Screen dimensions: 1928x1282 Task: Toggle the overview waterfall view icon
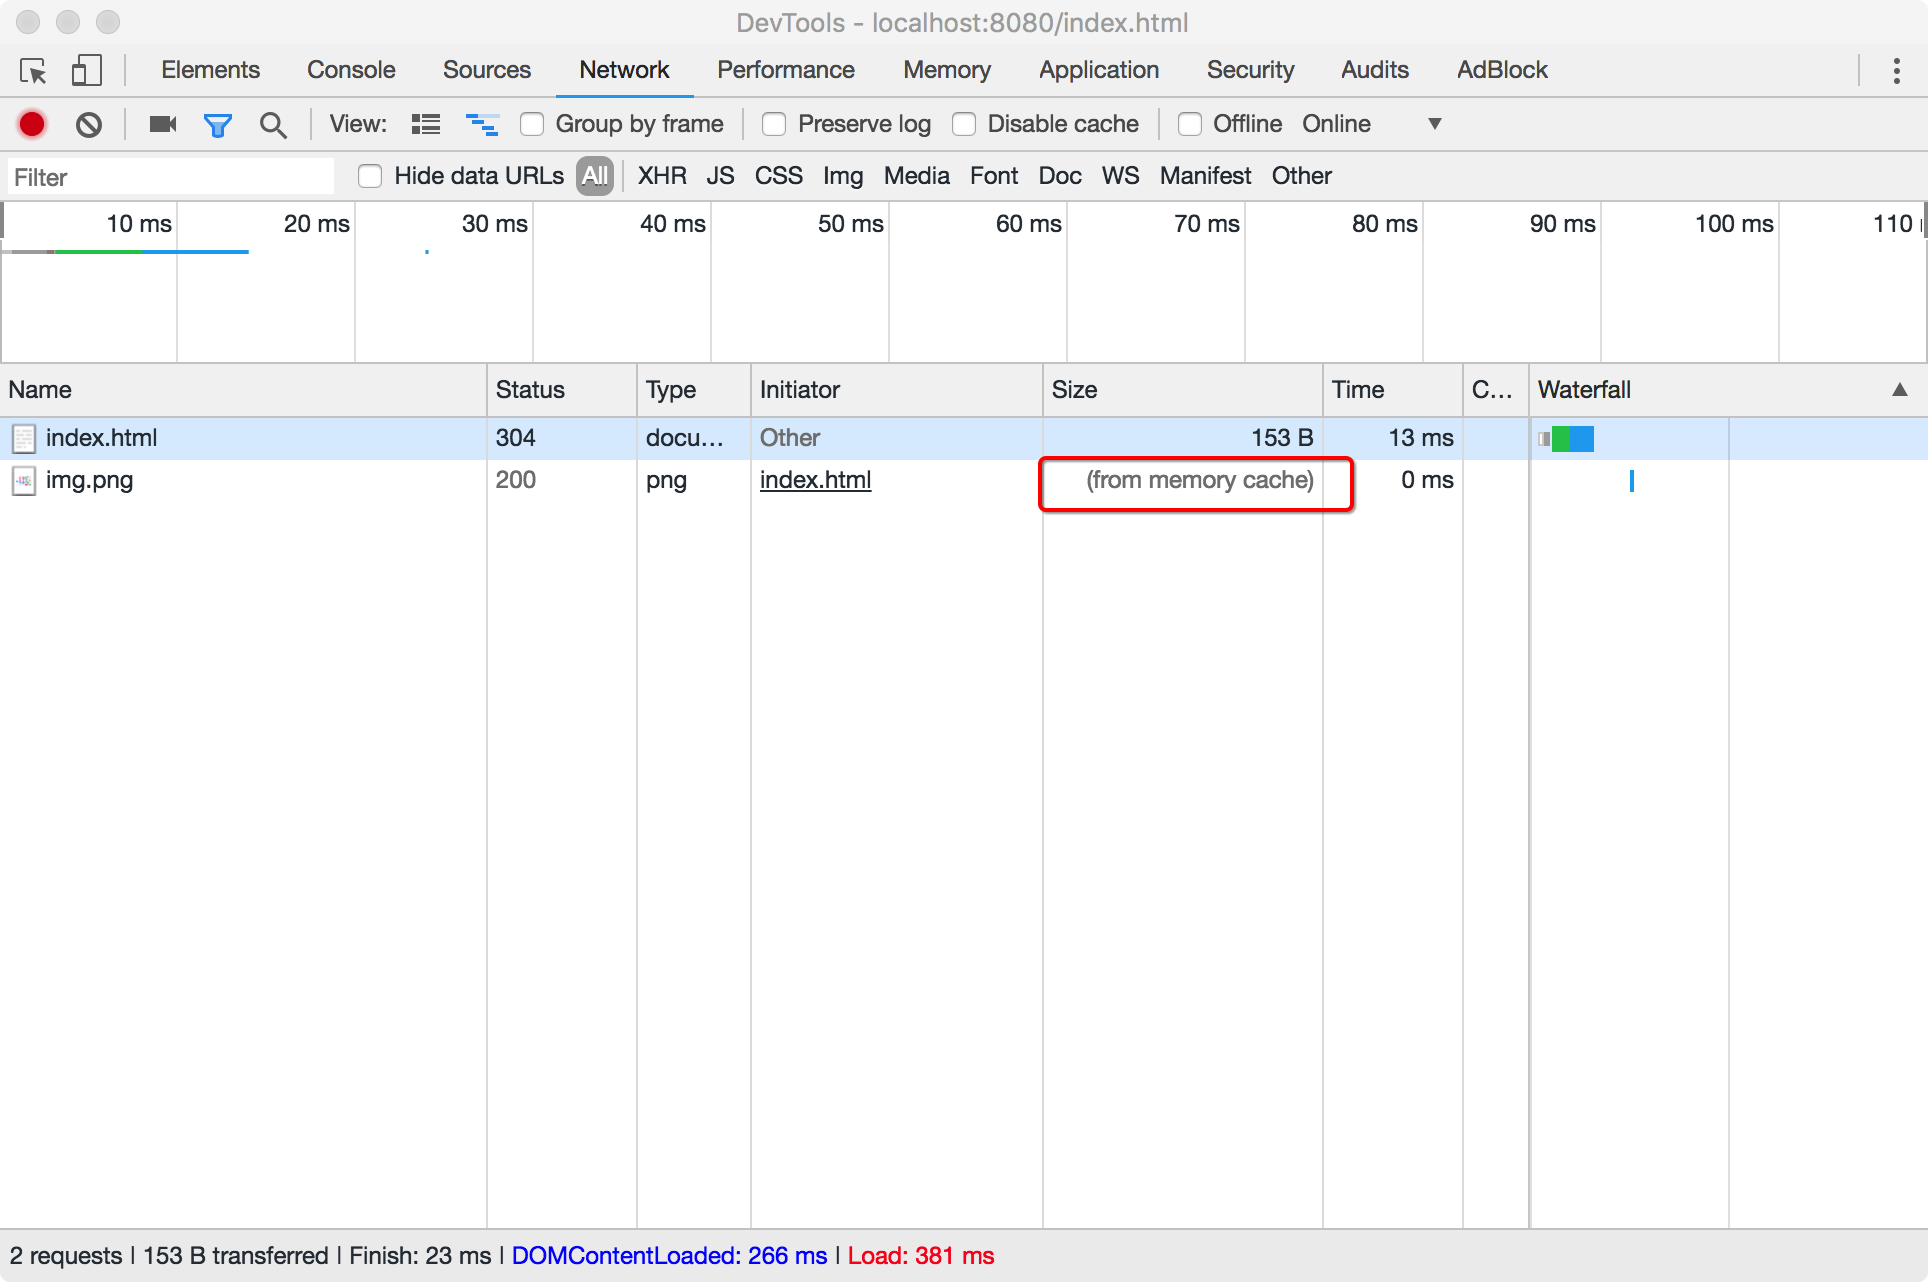click(x=482, y=124)
